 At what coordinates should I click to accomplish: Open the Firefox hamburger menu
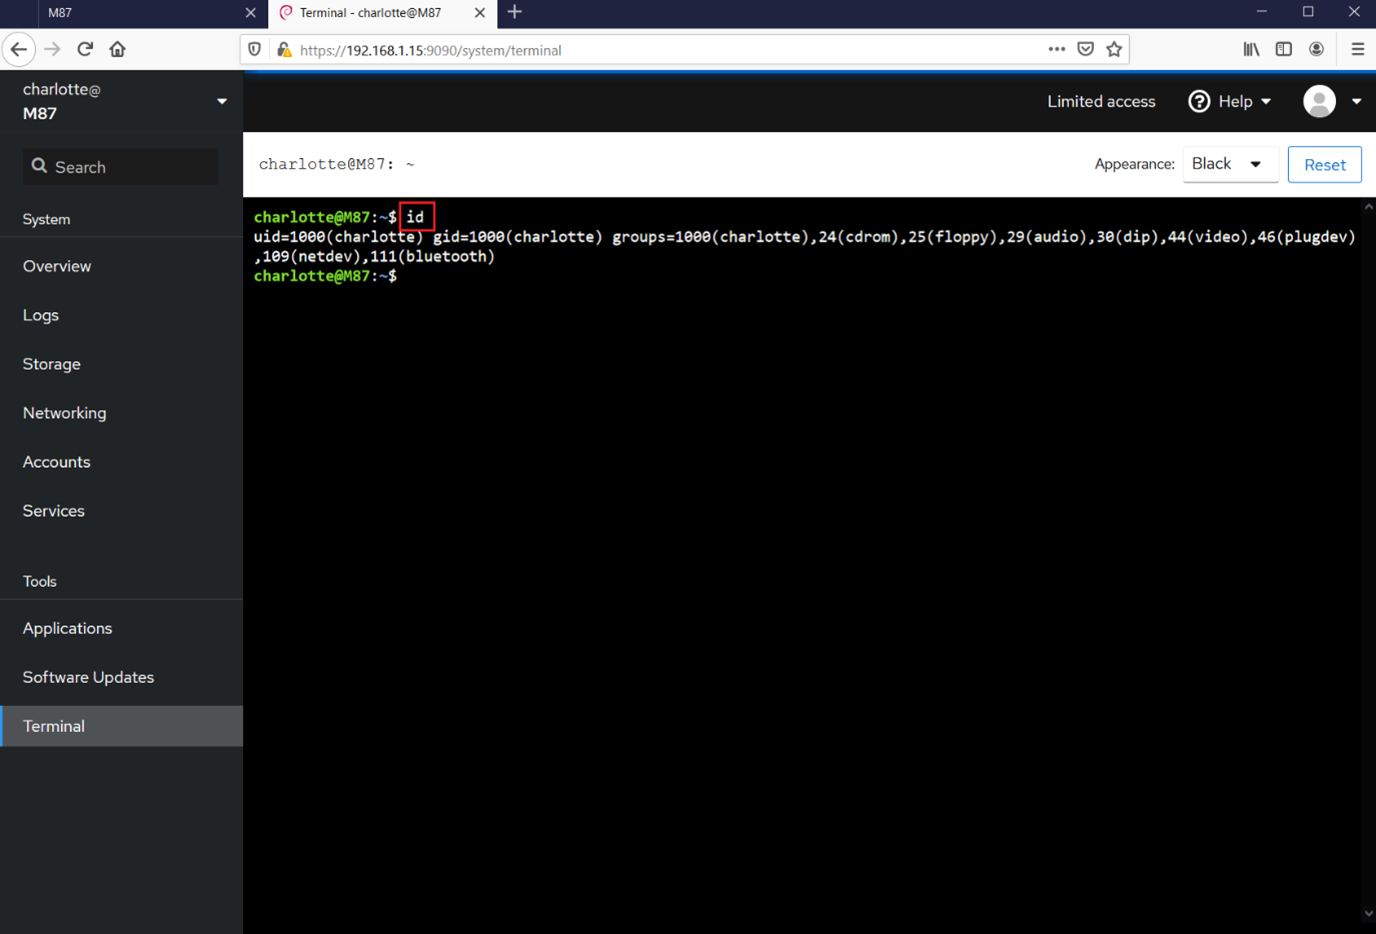point(1357,49)
